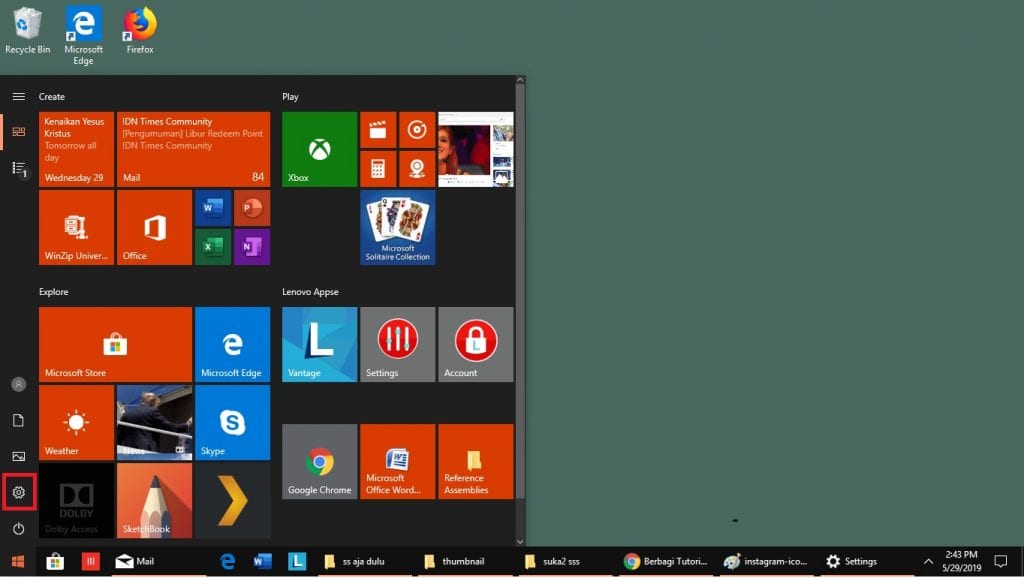
Task: Open Firefox desktop shortcut
Action: (x=140, y=31)
